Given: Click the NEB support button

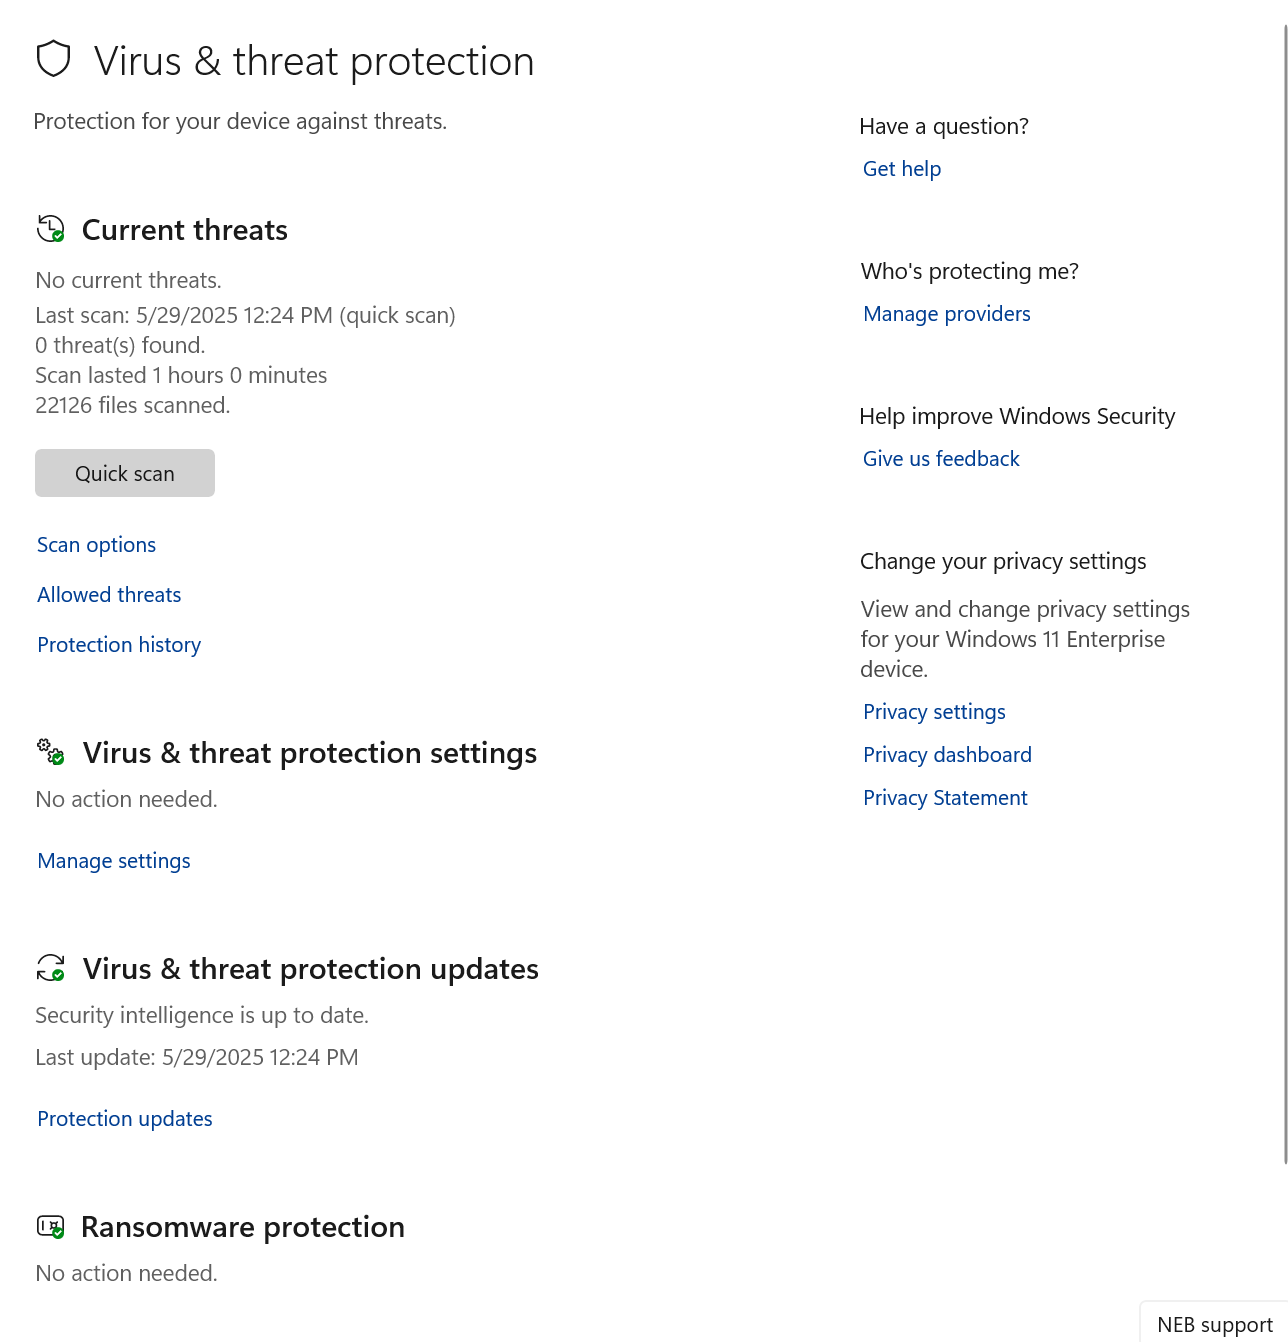Looking at the screenshot, I should point(1214,1324).
